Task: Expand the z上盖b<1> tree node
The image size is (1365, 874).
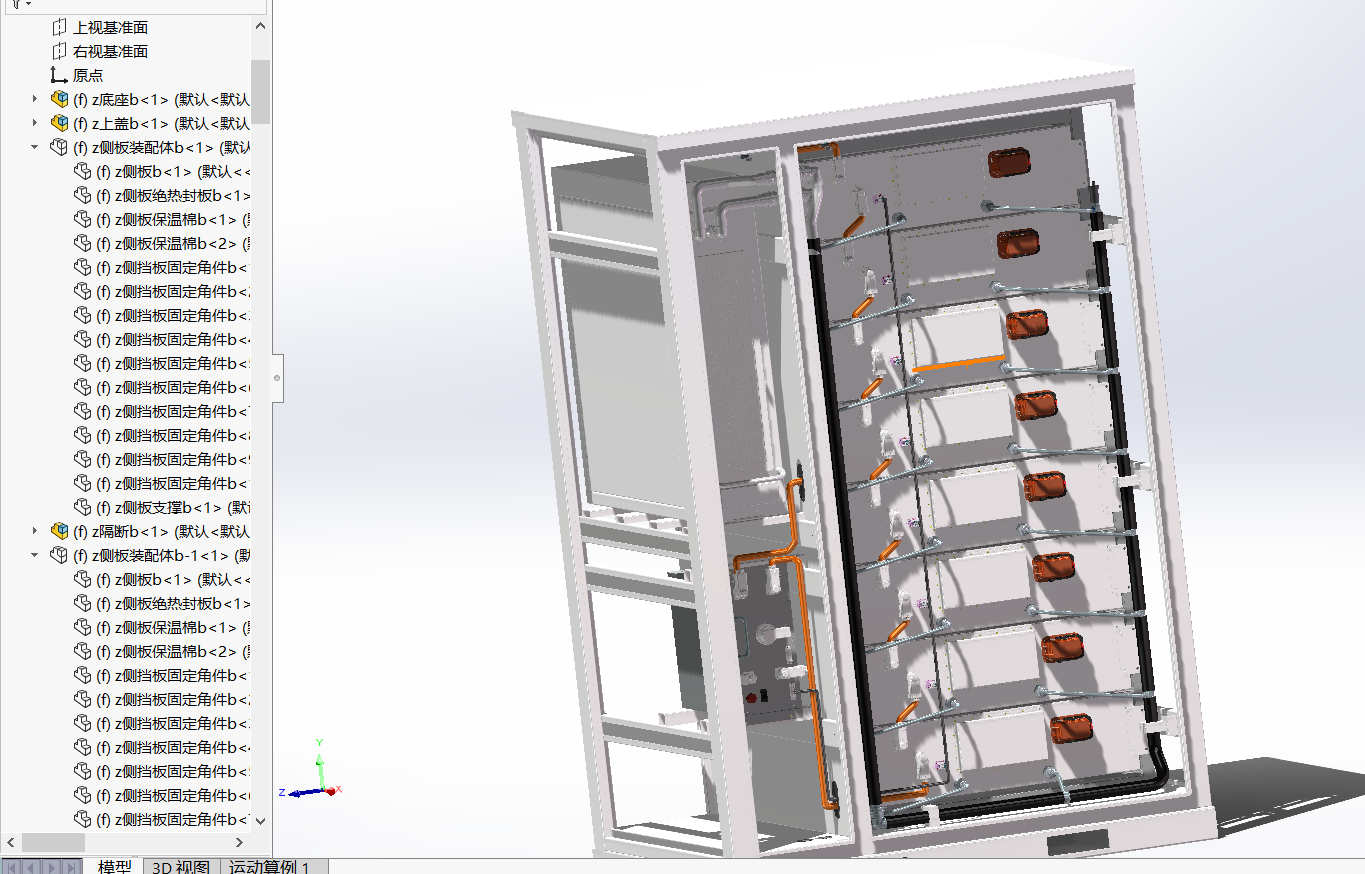Action: click(x=35, y=123)
